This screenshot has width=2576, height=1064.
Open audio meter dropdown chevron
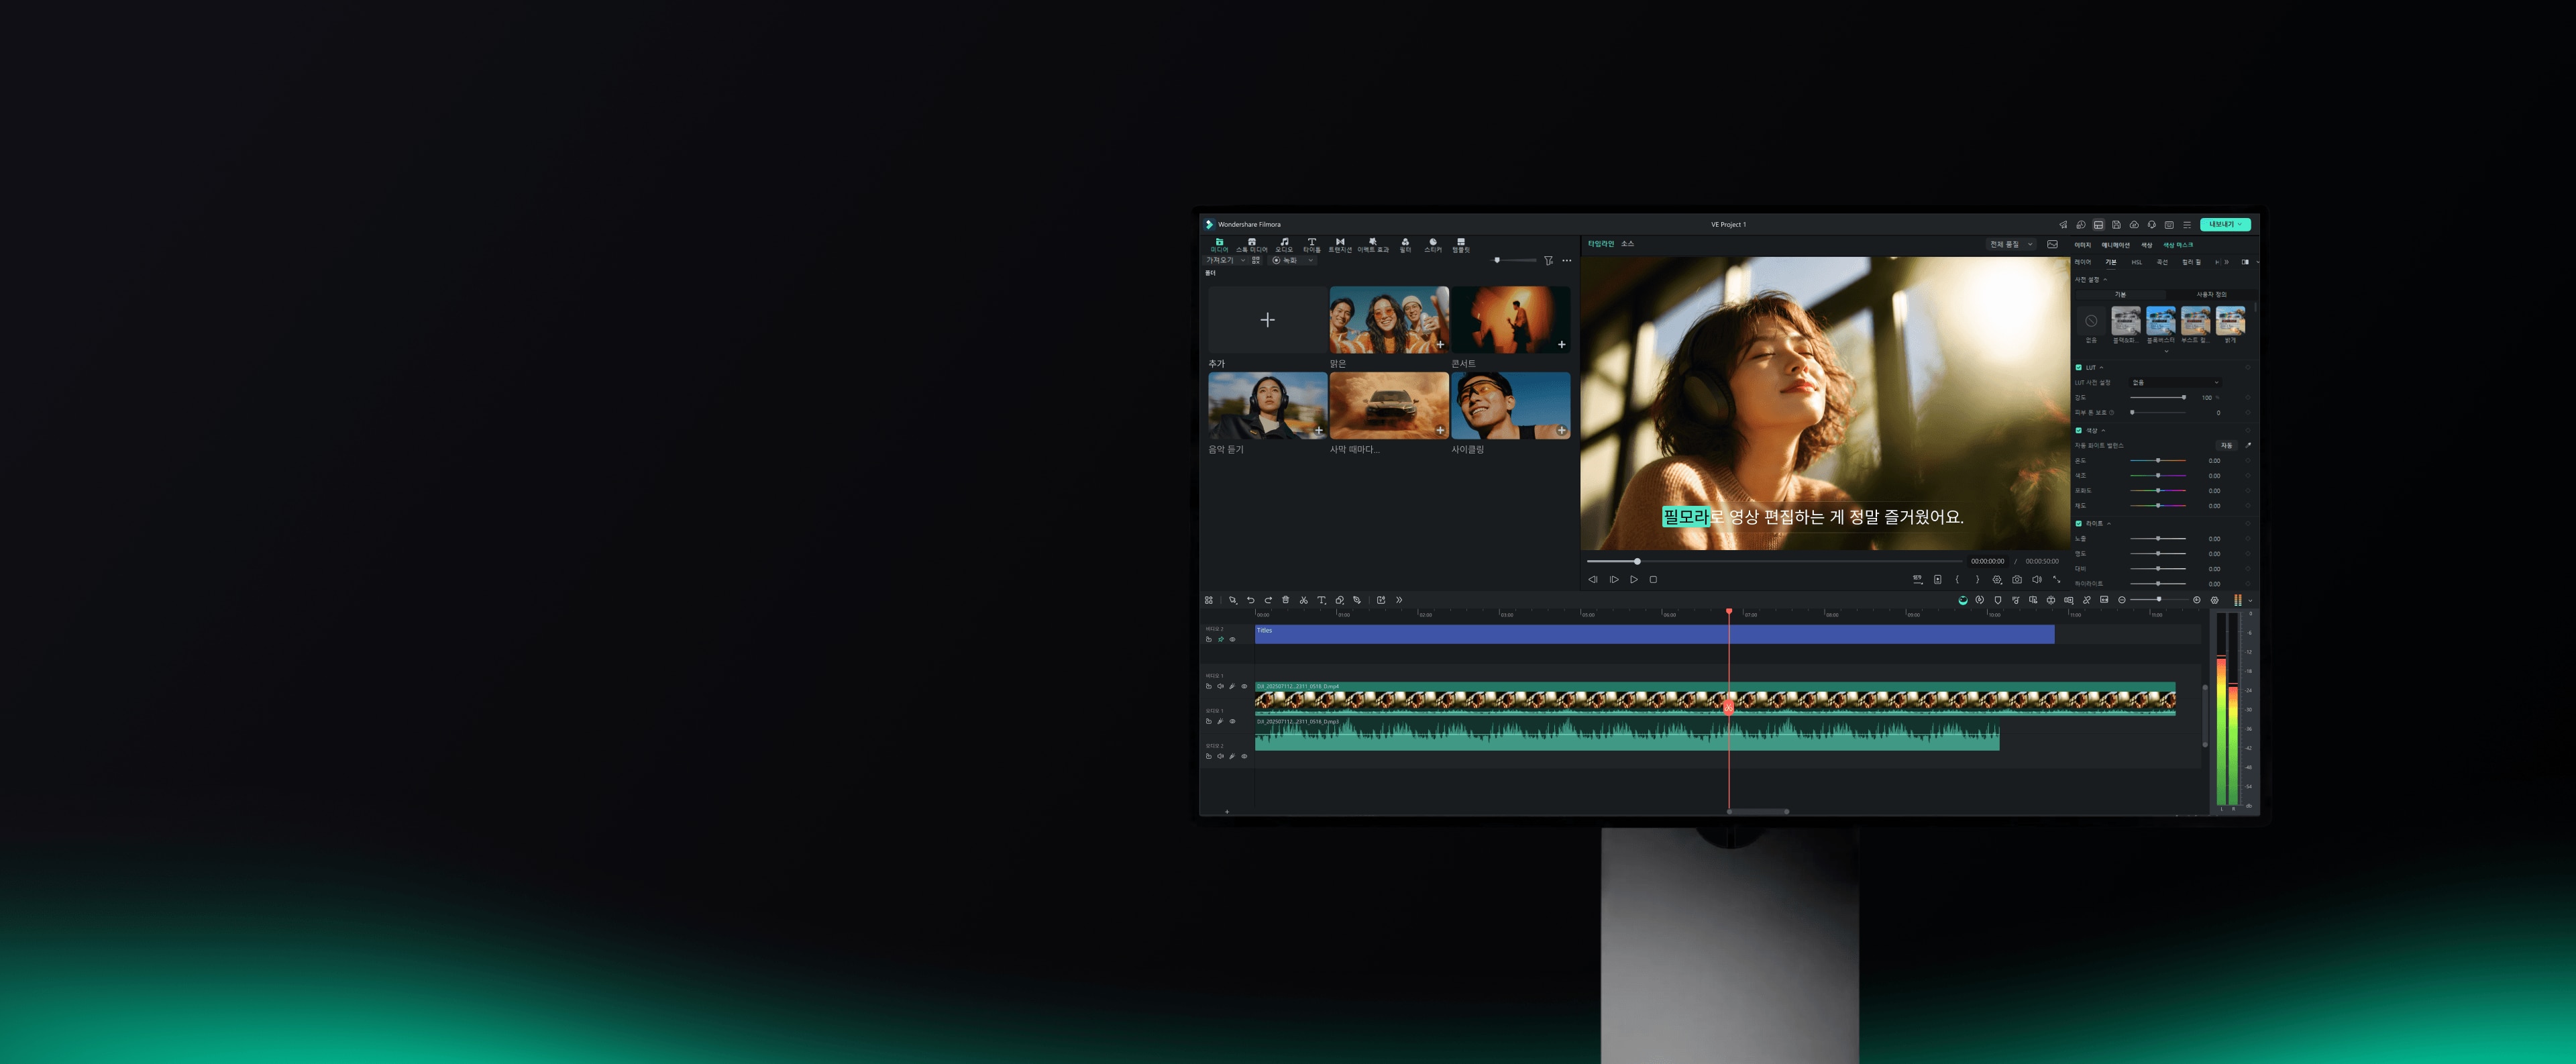tap(2250, 600)
